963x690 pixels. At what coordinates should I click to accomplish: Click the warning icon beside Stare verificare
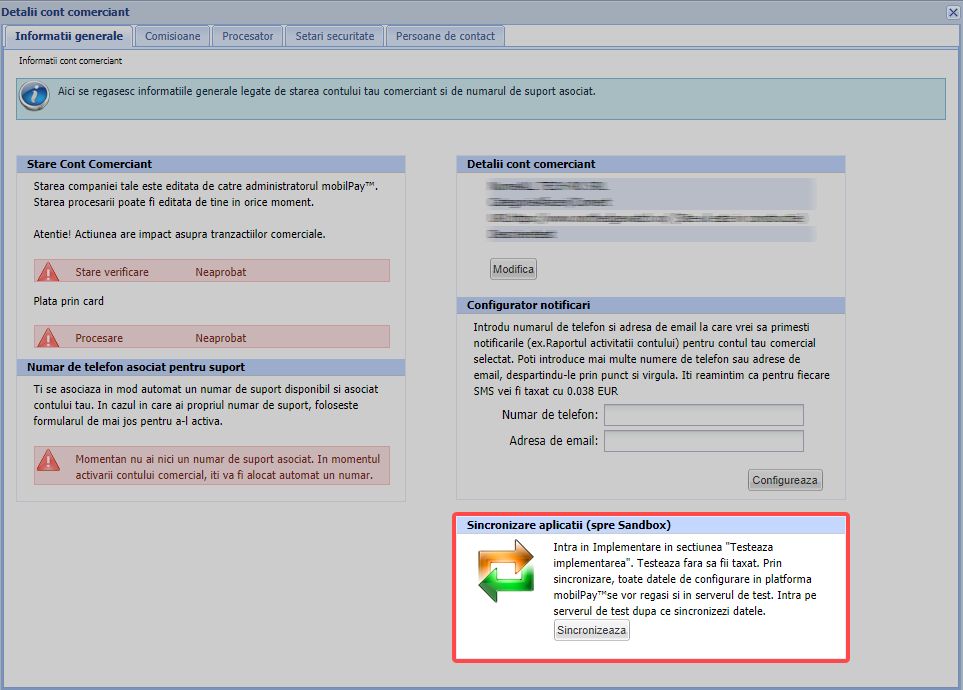pos(48,271)
